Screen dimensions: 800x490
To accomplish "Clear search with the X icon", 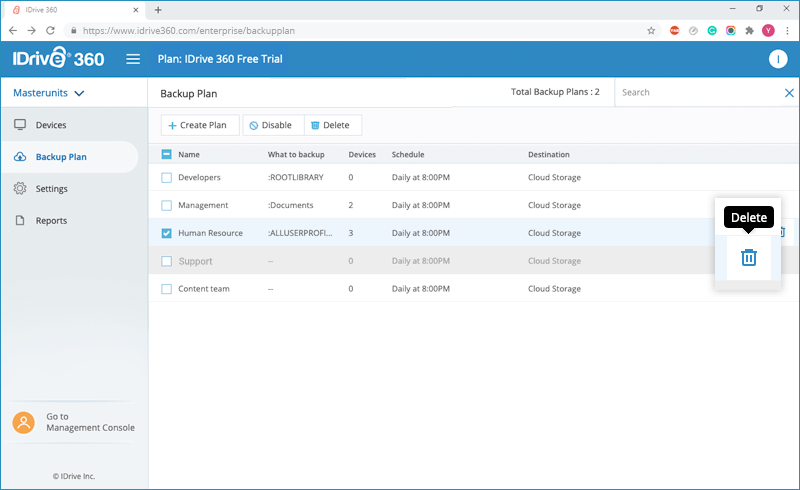I will (x=789, y=93).
